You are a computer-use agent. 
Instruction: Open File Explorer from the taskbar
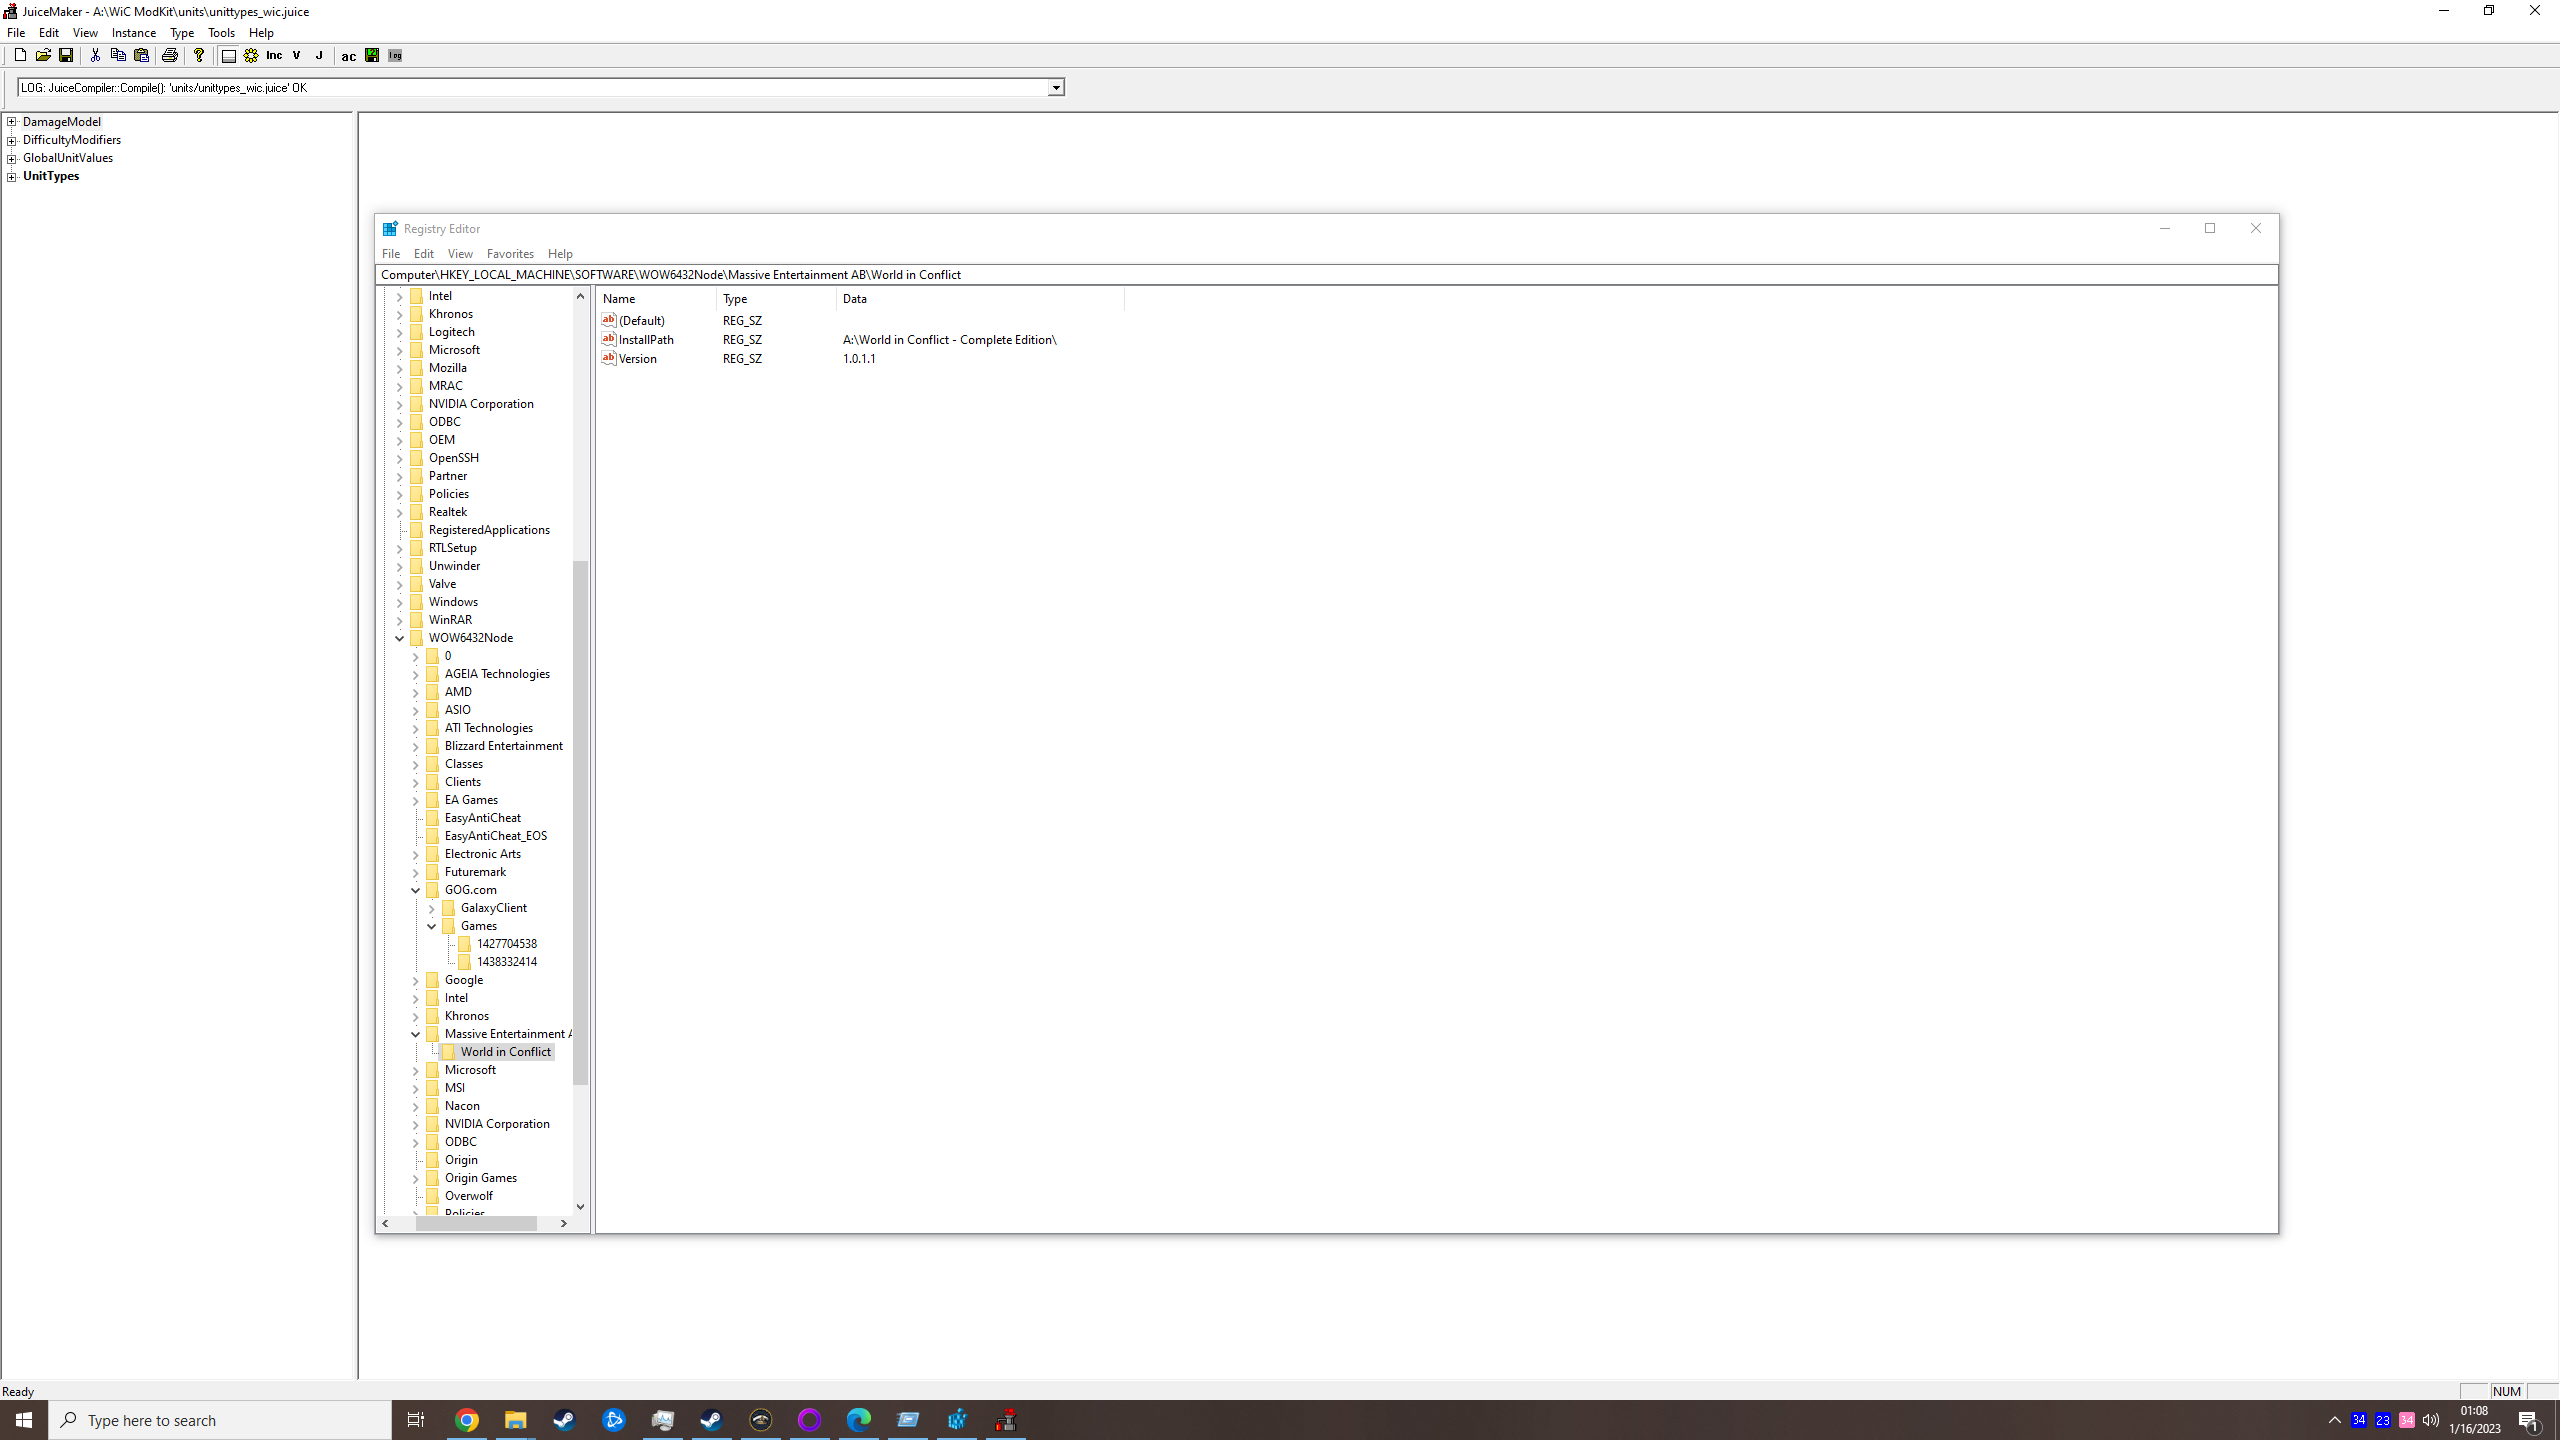click(515, 1420)
